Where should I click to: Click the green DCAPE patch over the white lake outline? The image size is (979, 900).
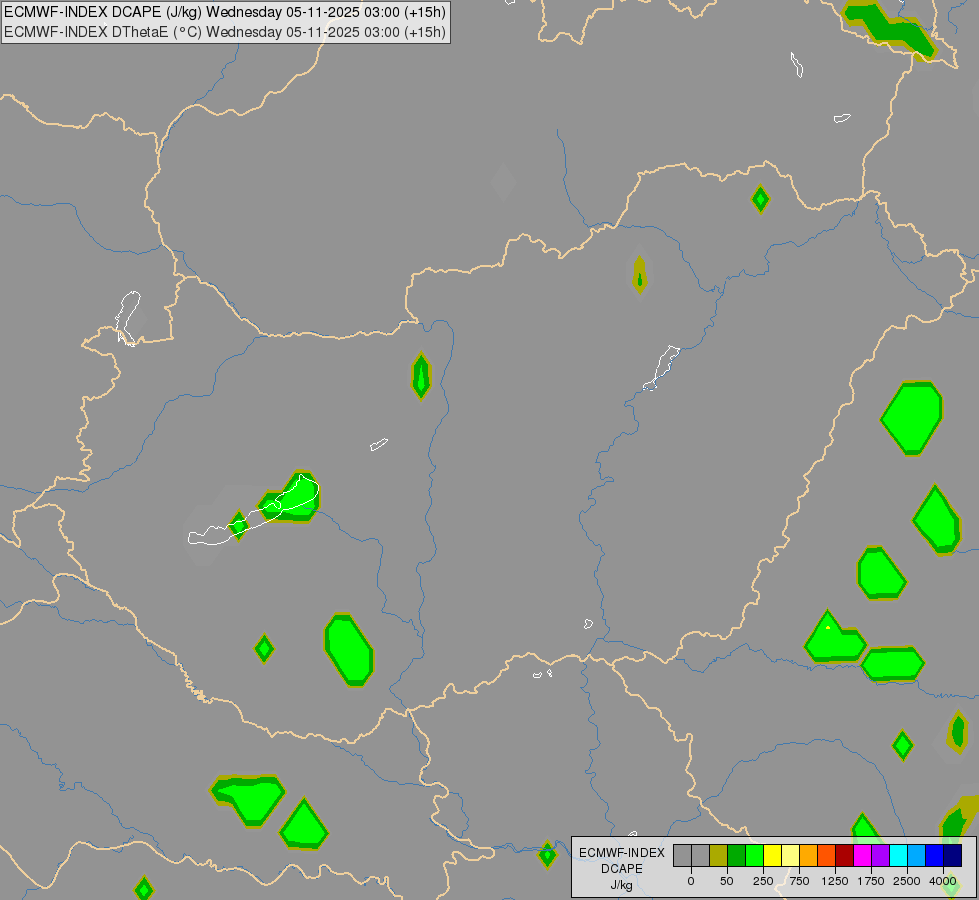click(290, 498)
